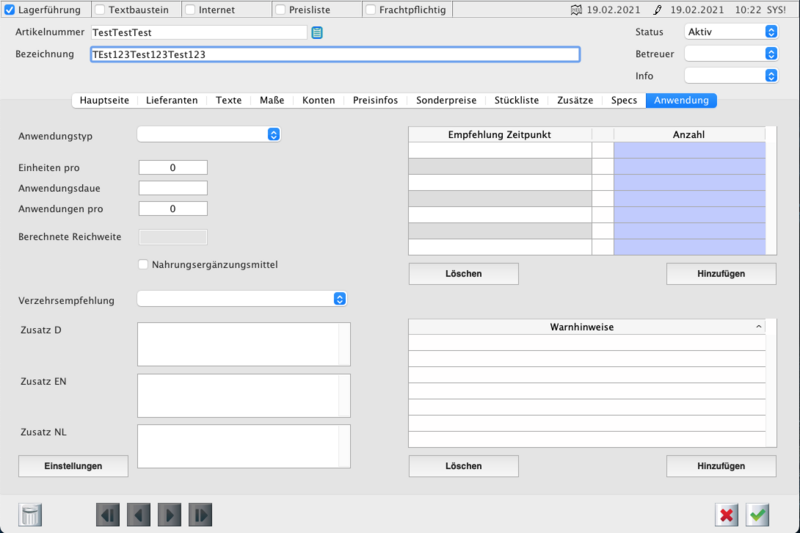This screenshot has height=533, width=800.
Task: Enable the Nahrungsergänzungsmittel checkbox
Action: tap(143, 265)
